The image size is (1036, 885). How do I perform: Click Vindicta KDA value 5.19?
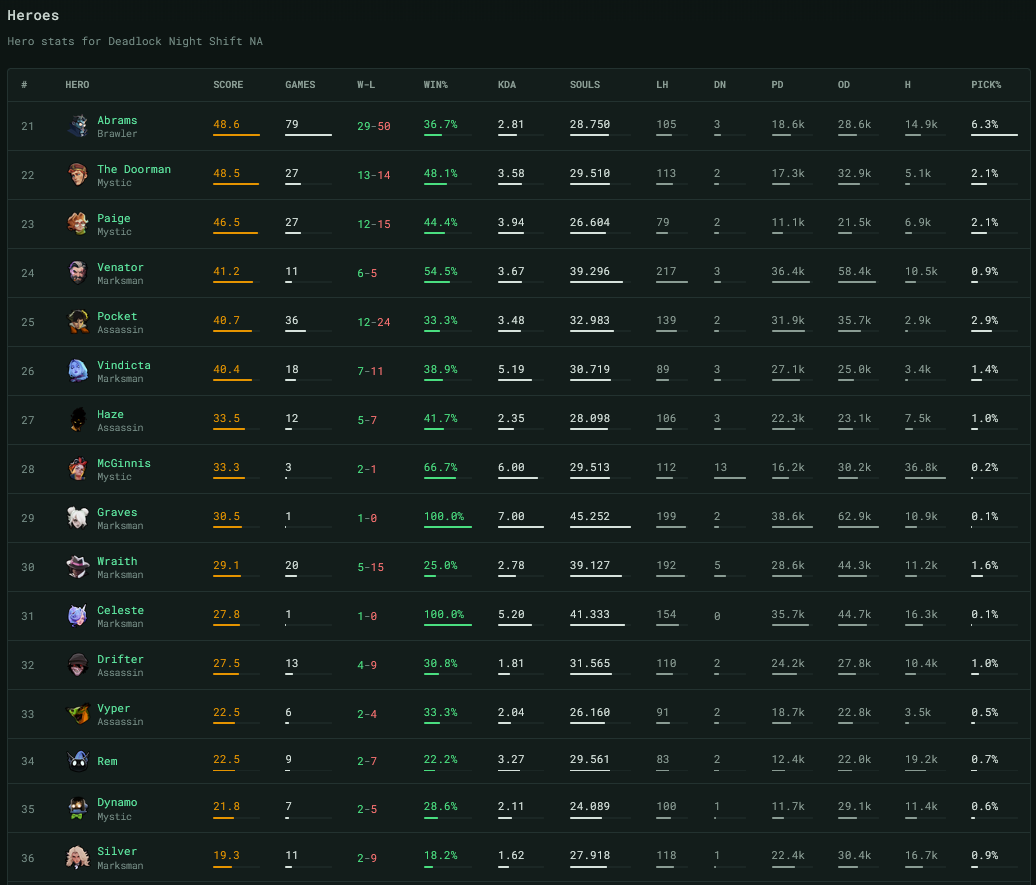pyautogui.click(x=511, y=369)
